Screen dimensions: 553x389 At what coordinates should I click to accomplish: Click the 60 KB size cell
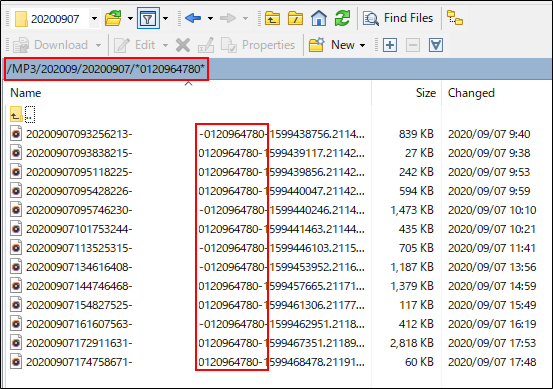419,362
